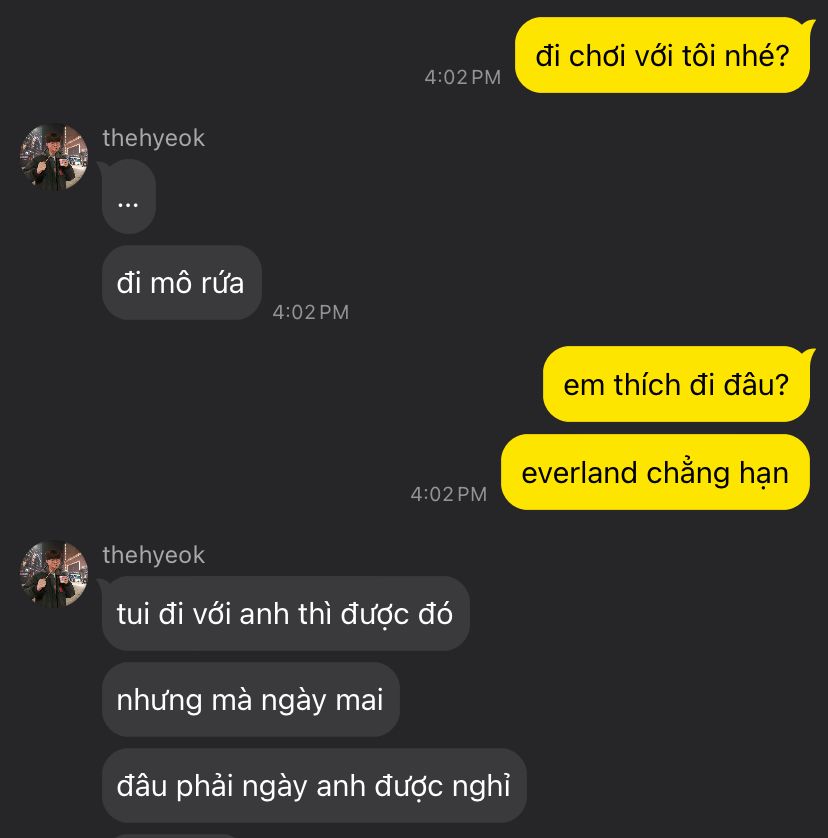Tap thehyeok's top profile picture
Image resolution: width=828 pixels, height=838 pixels.
(x=53, y=157)
